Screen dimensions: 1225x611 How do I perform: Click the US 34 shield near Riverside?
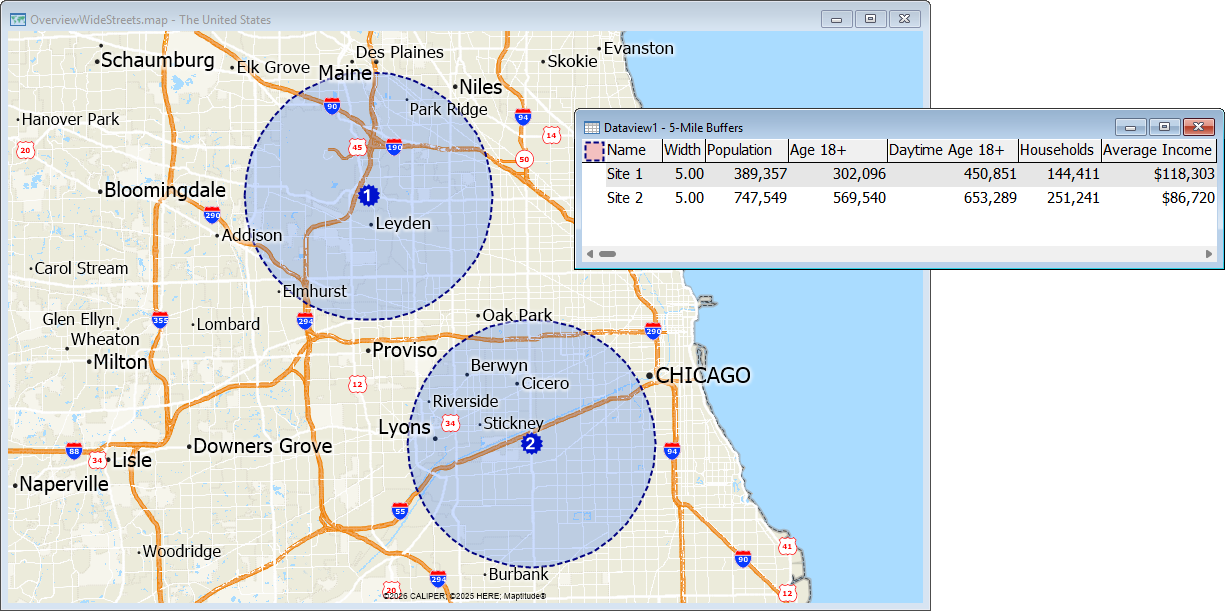click(x=451, y=423)
